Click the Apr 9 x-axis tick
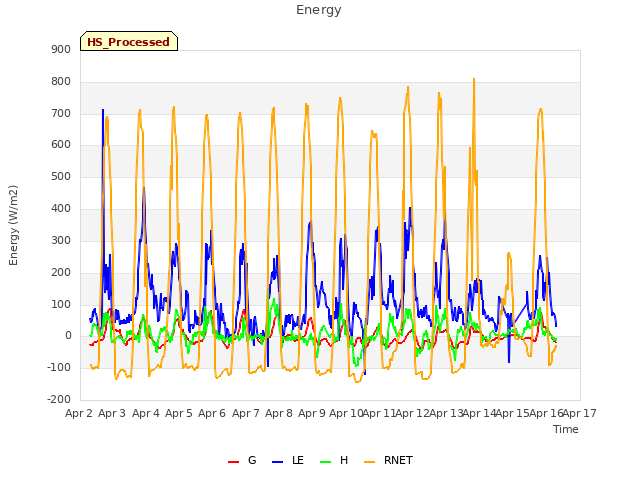640x480 pixels. 312,413
